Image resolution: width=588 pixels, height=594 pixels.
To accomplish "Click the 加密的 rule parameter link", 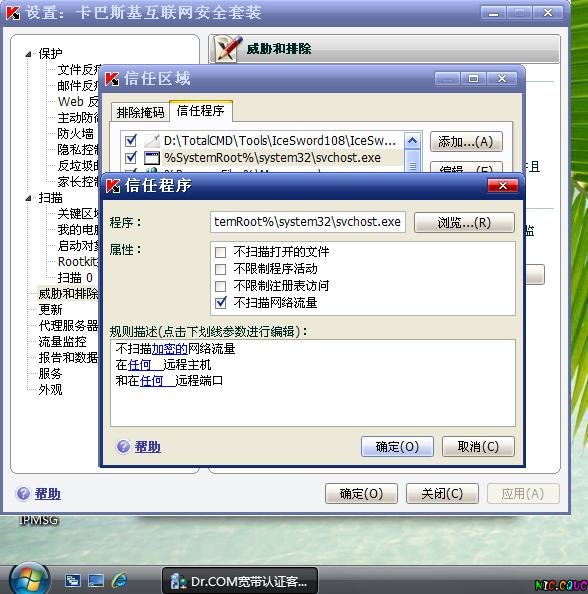I will 170,349.
